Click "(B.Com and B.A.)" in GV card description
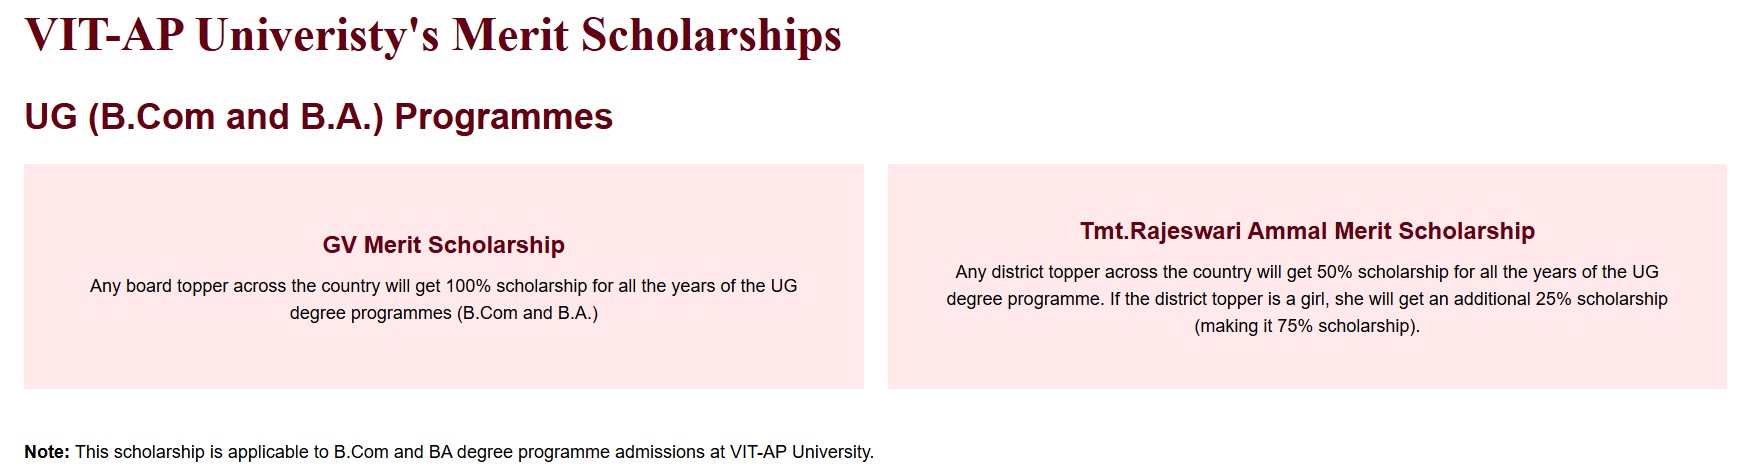This screenshot has height=468, width=1749. [527, 313]
